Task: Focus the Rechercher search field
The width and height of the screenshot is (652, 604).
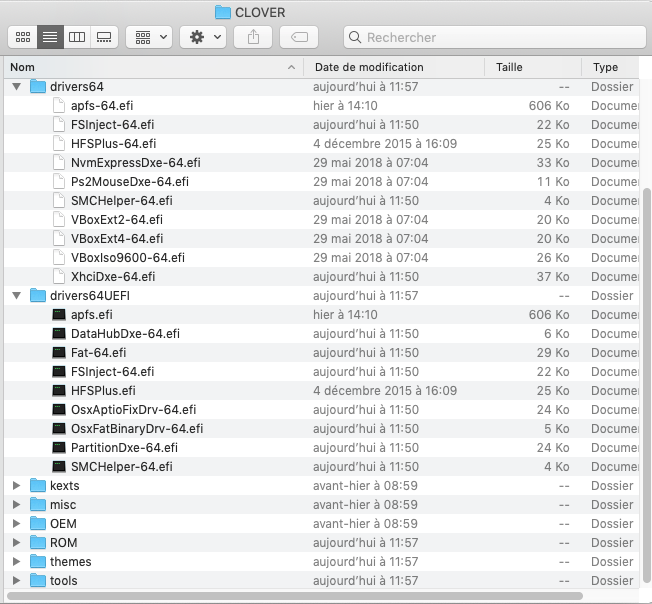Action: 495,37
